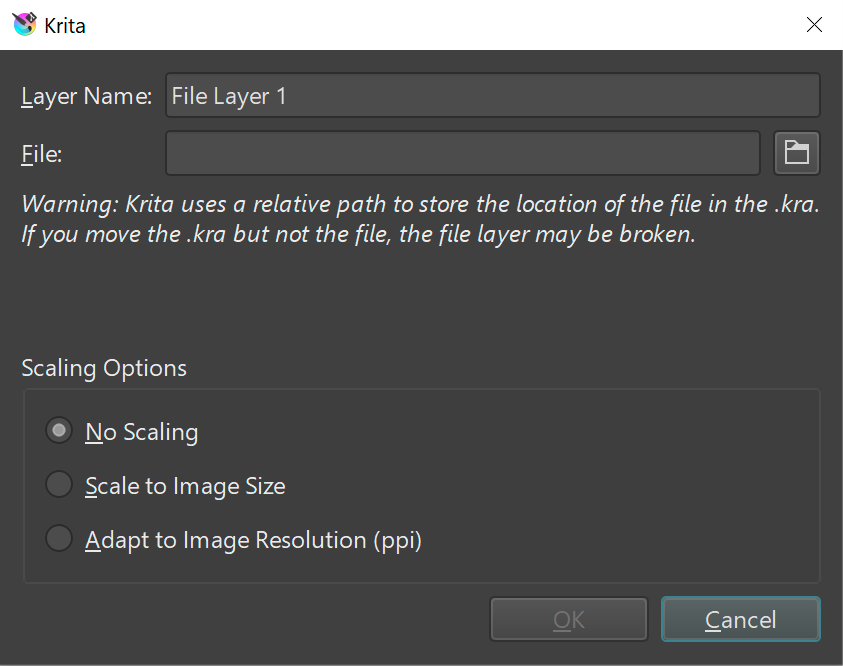Screen dimensions: 843x666
Task: Focus the empty File path field
Action: (463, 152)
